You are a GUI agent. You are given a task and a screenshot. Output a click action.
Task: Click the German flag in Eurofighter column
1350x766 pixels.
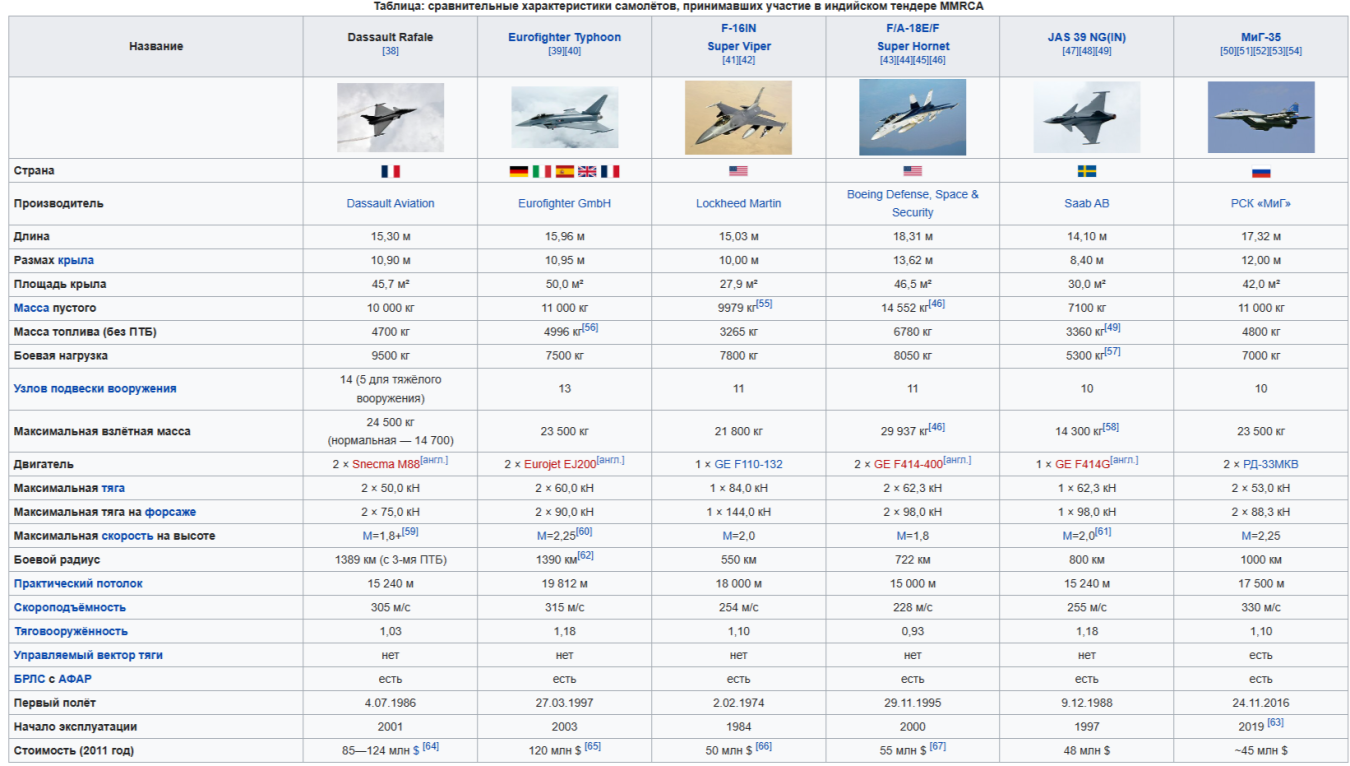[x=519, y=171]
